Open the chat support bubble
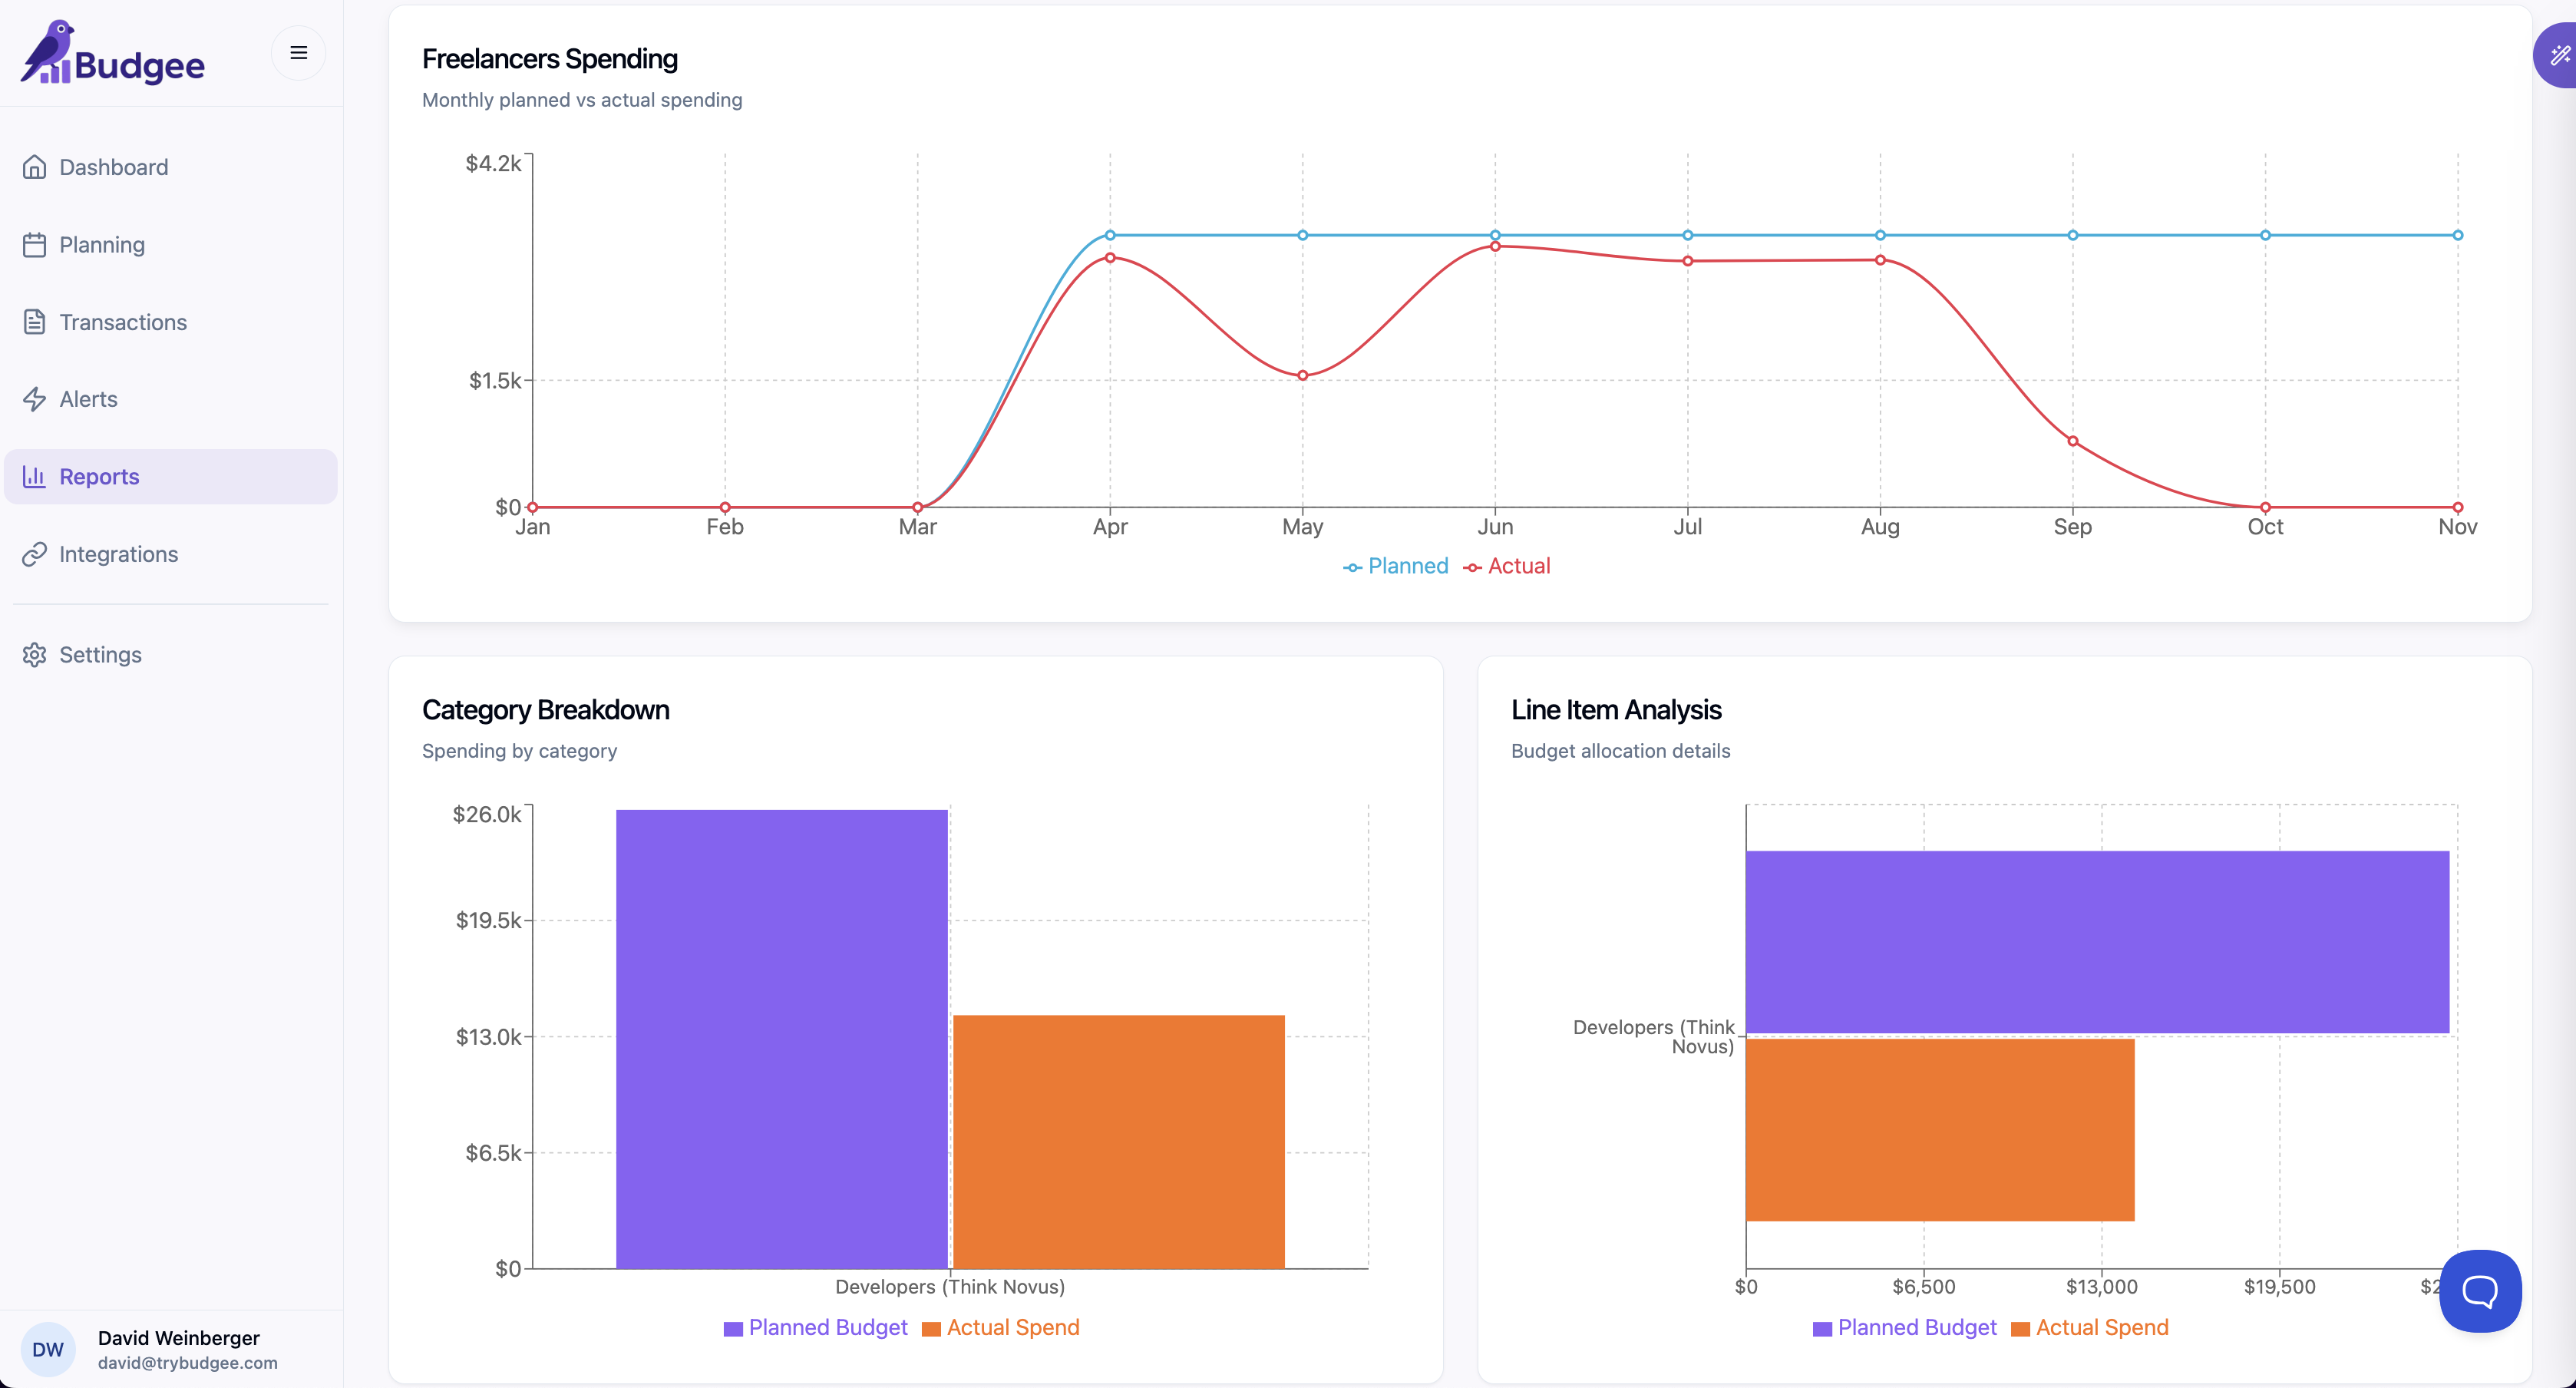The width and height of the screenshot is (2576, 1388). coord(2479,1290)
